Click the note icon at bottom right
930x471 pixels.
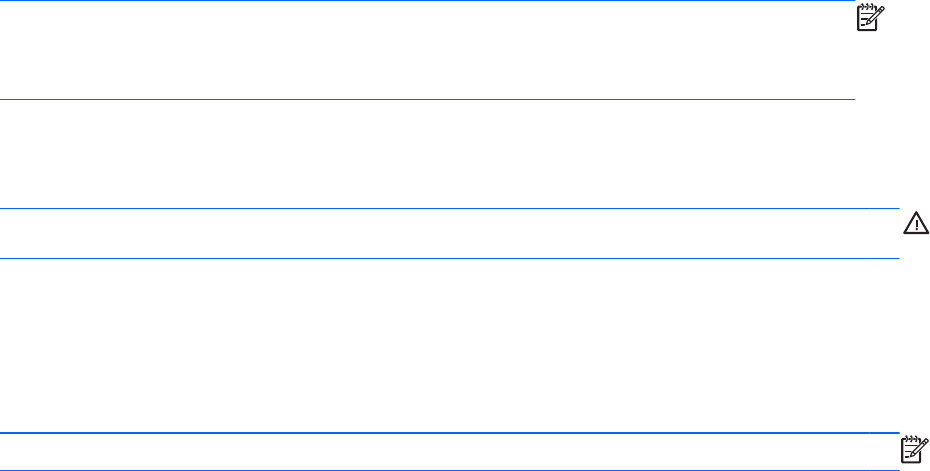[x=911, y=449]
